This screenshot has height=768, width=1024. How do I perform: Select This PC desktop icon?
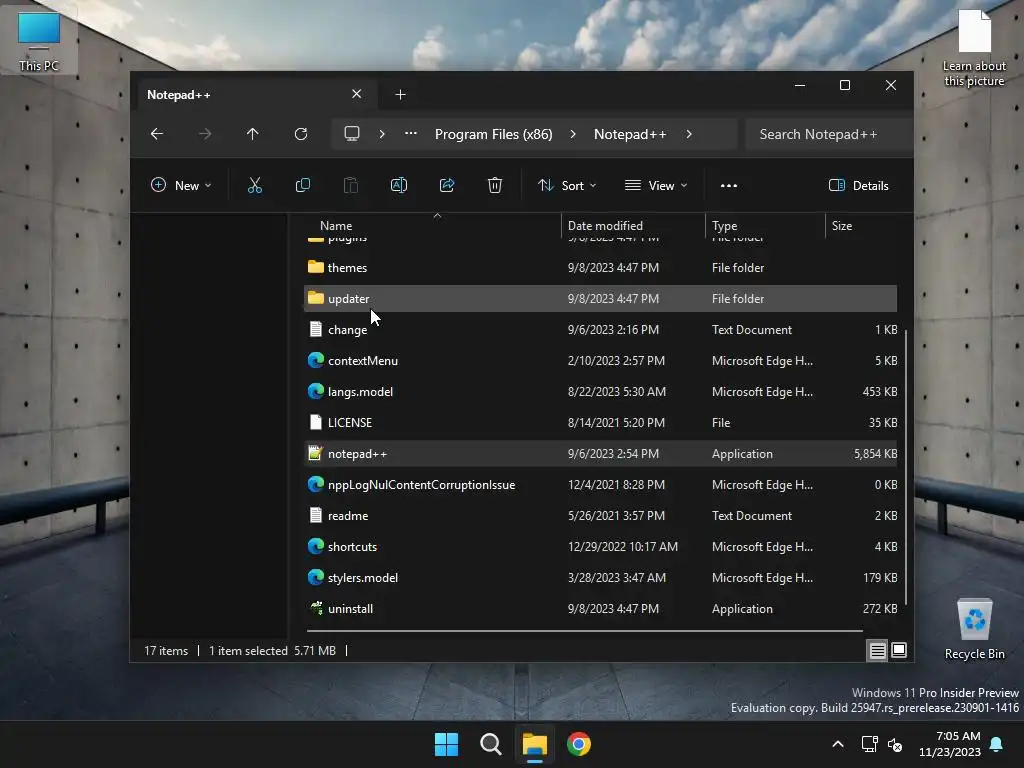39,40
